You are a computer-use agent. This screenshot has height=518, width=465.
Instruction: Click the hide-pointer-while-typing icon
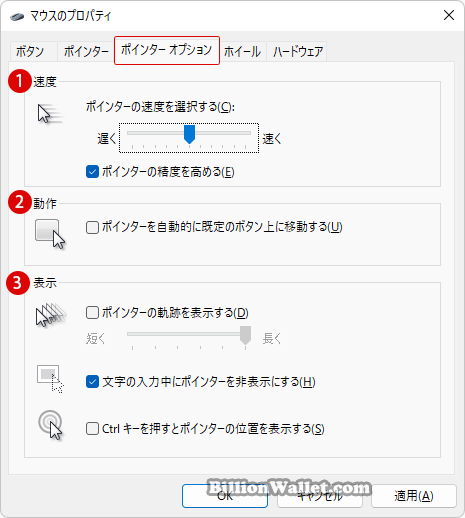click(50, 379)
